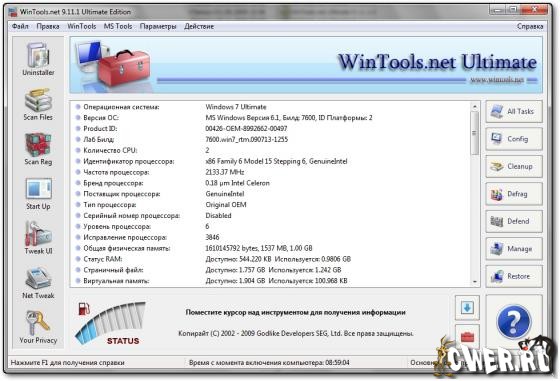Select the Операционная система row

click(271, 107)
